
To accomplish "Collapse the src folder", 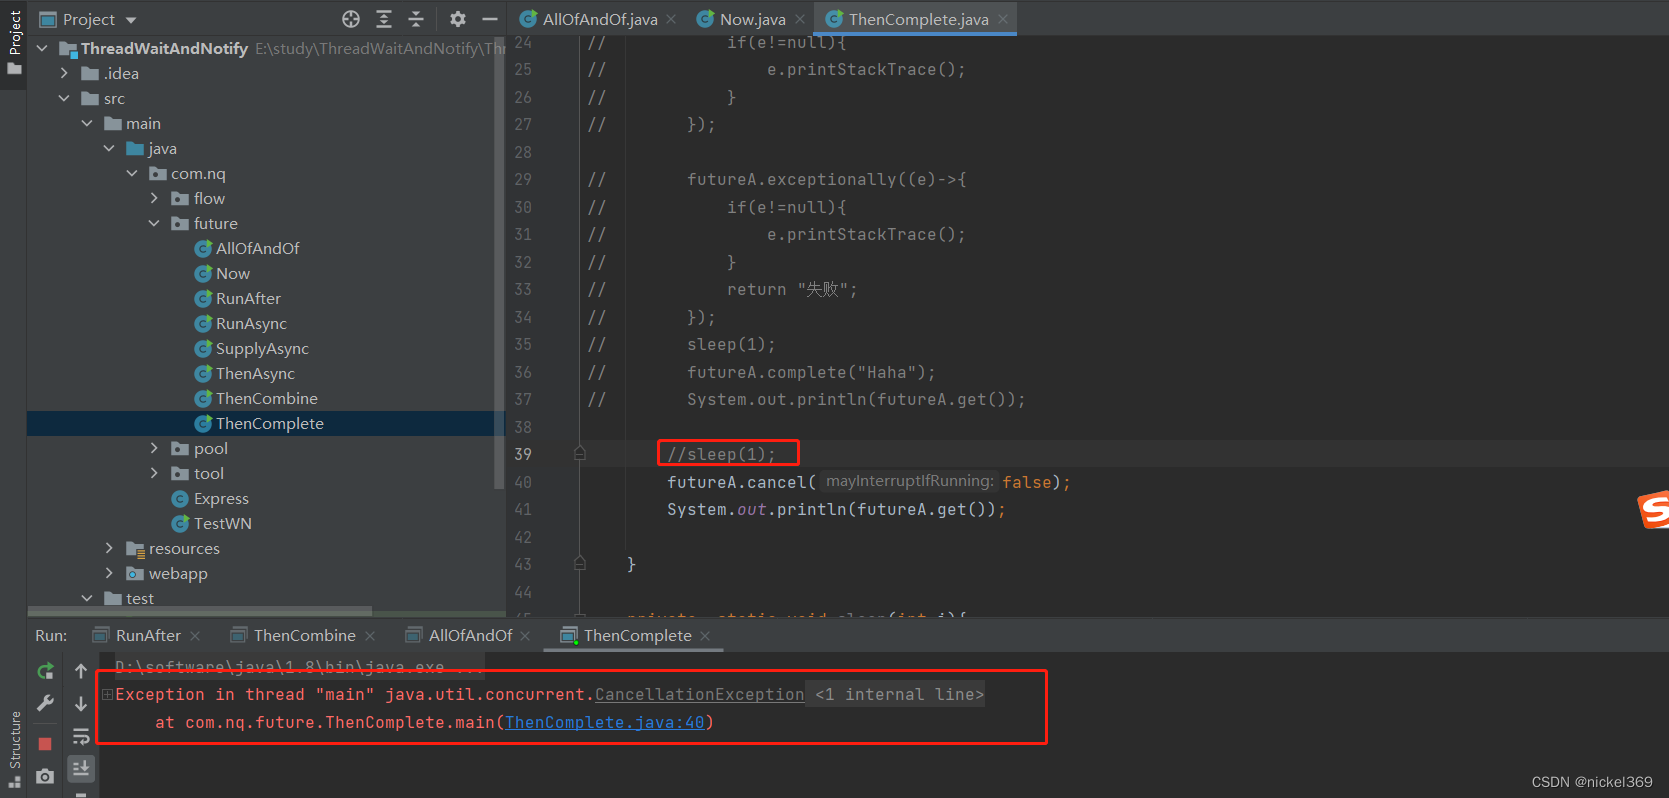I will (x=64, y=98).
